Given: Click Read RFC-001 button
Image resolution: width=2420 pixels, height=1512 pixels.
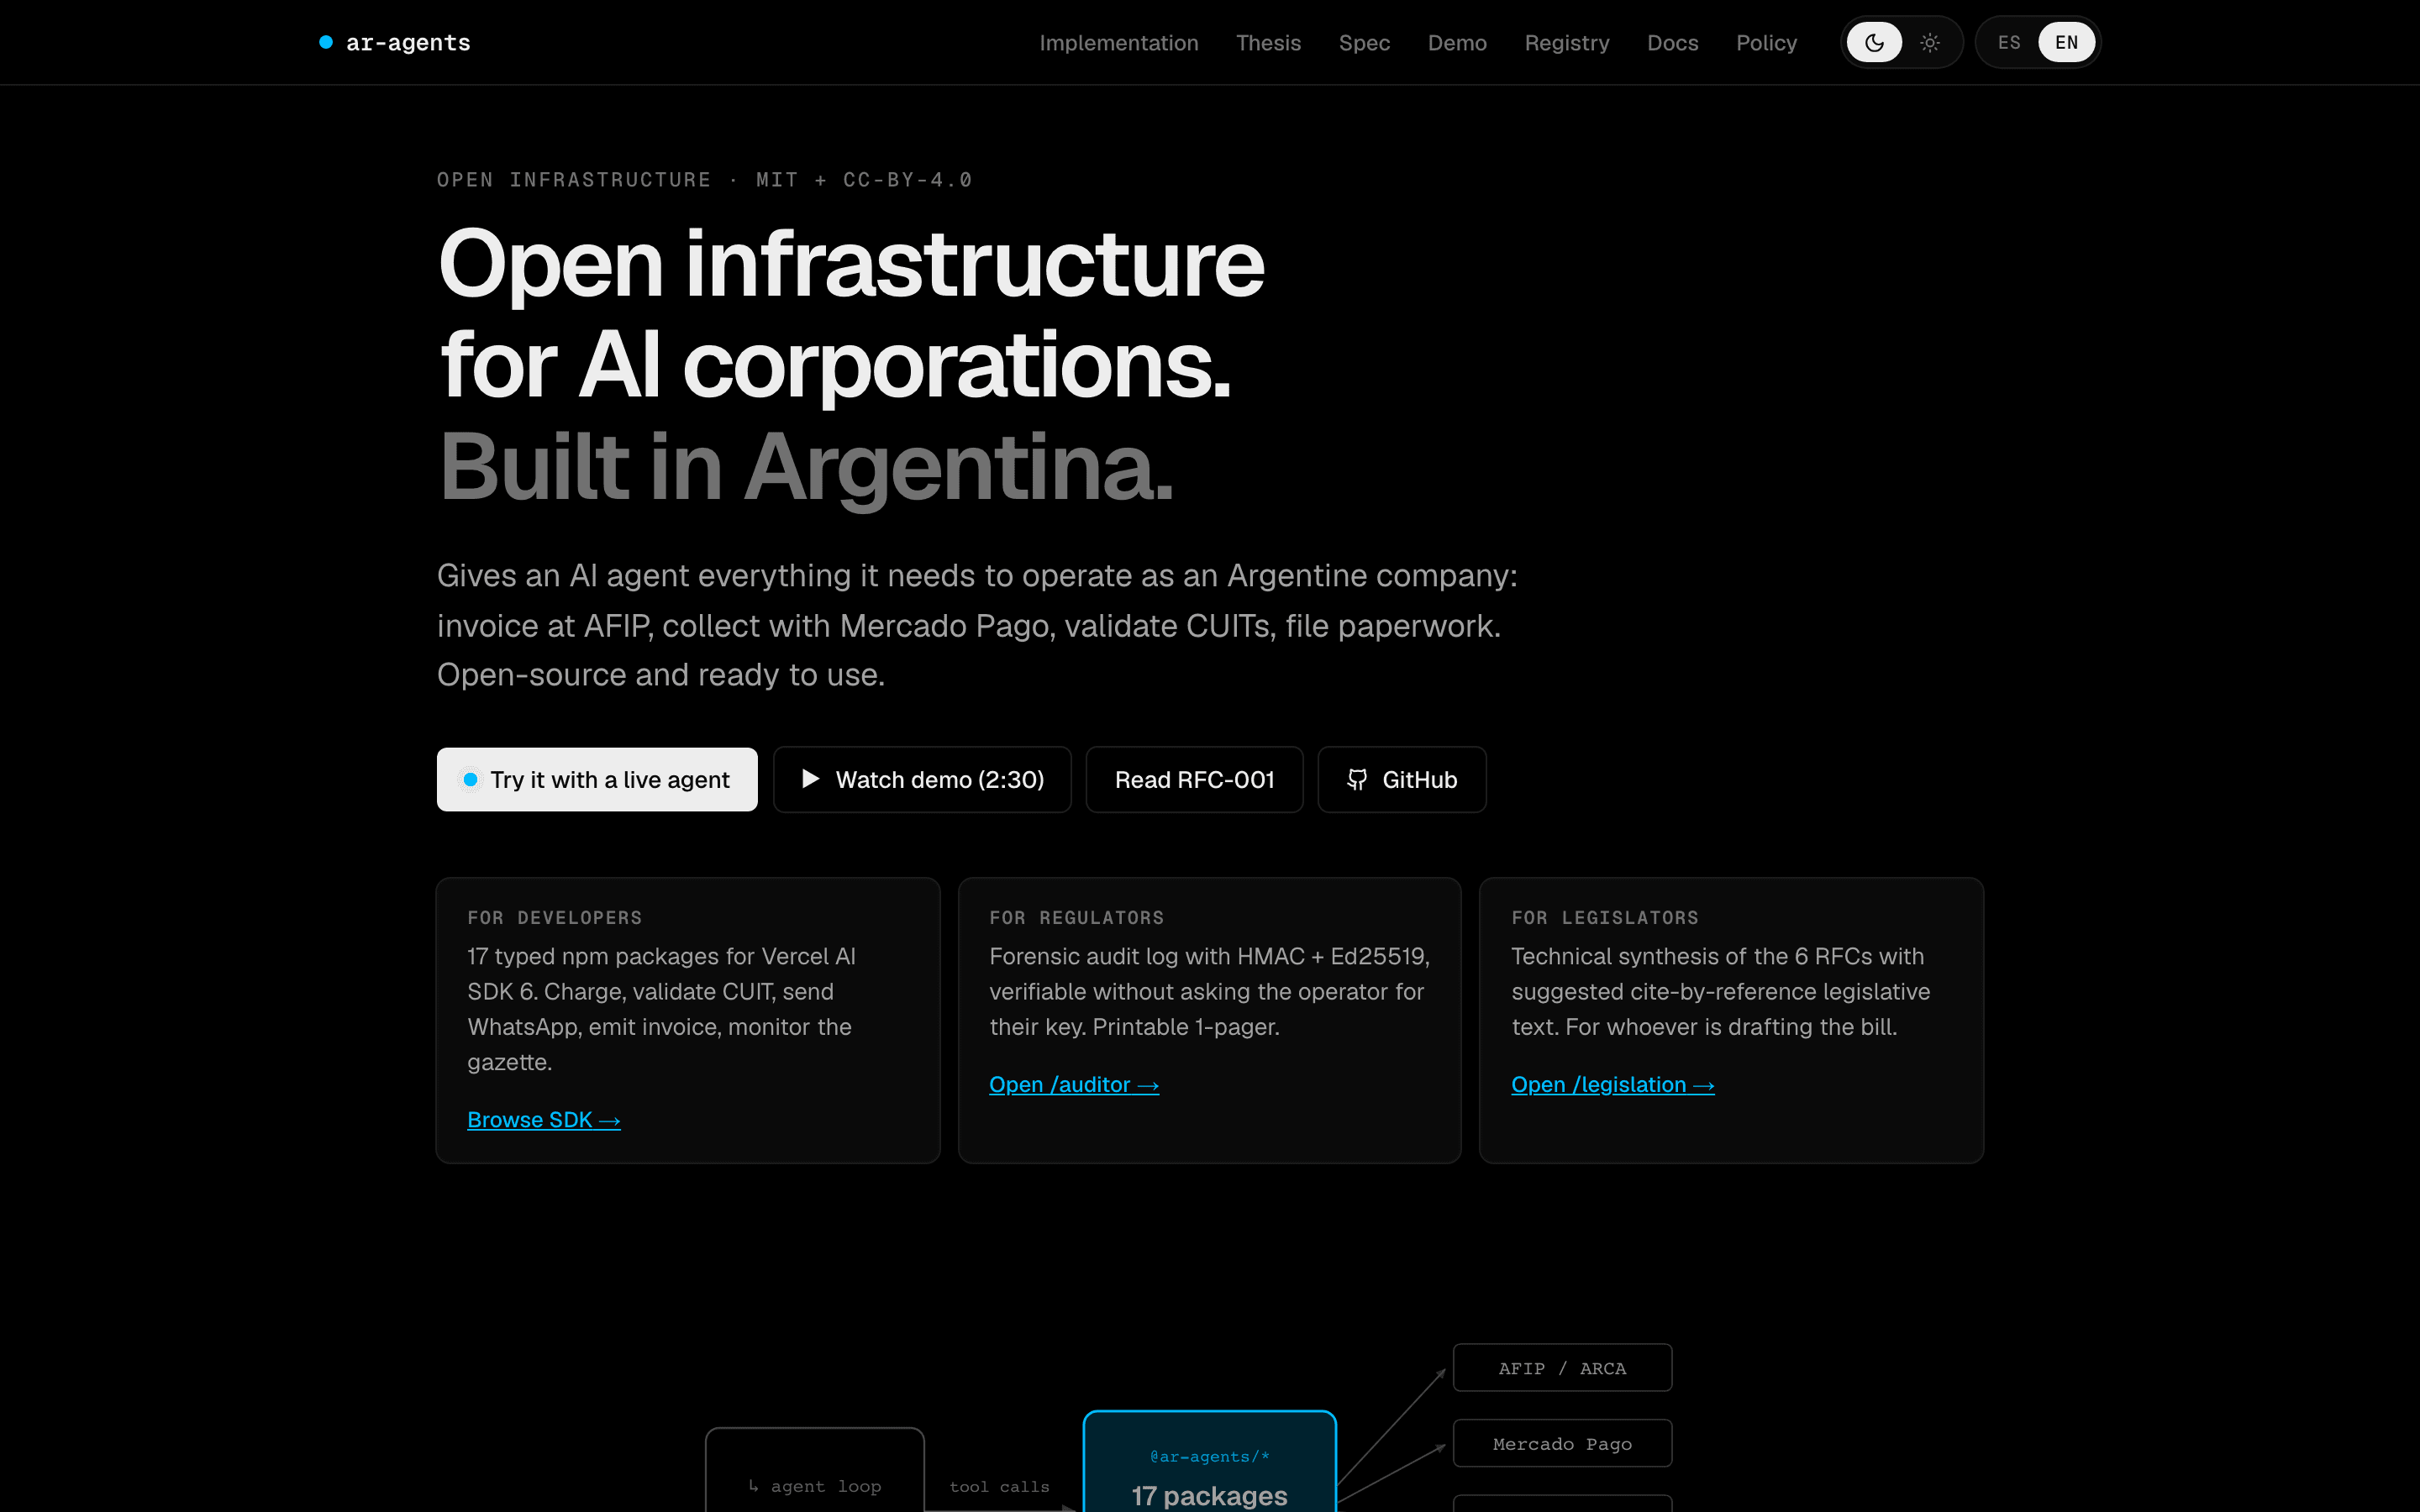Looking at the screenshot, I should [x=1194, y=779].
